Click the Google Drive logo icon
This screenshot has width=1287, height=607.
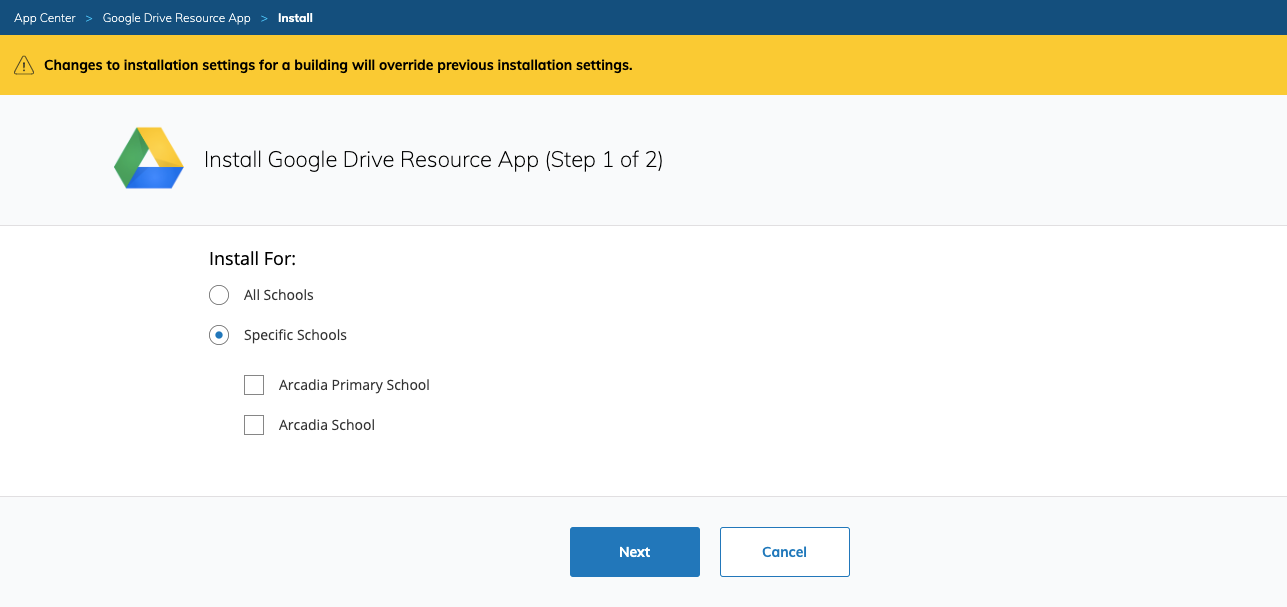click(x=149, y=159)
